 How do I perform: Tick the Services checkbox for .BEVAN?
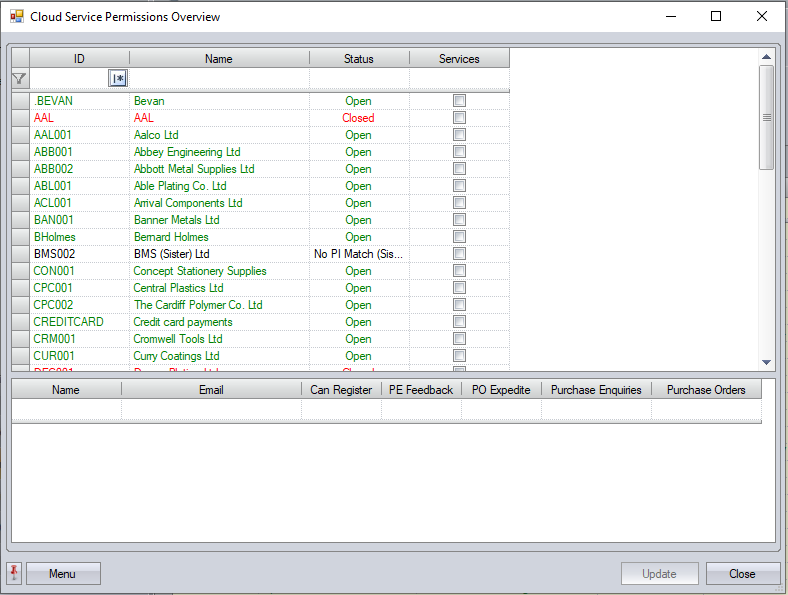coord(459,101)
